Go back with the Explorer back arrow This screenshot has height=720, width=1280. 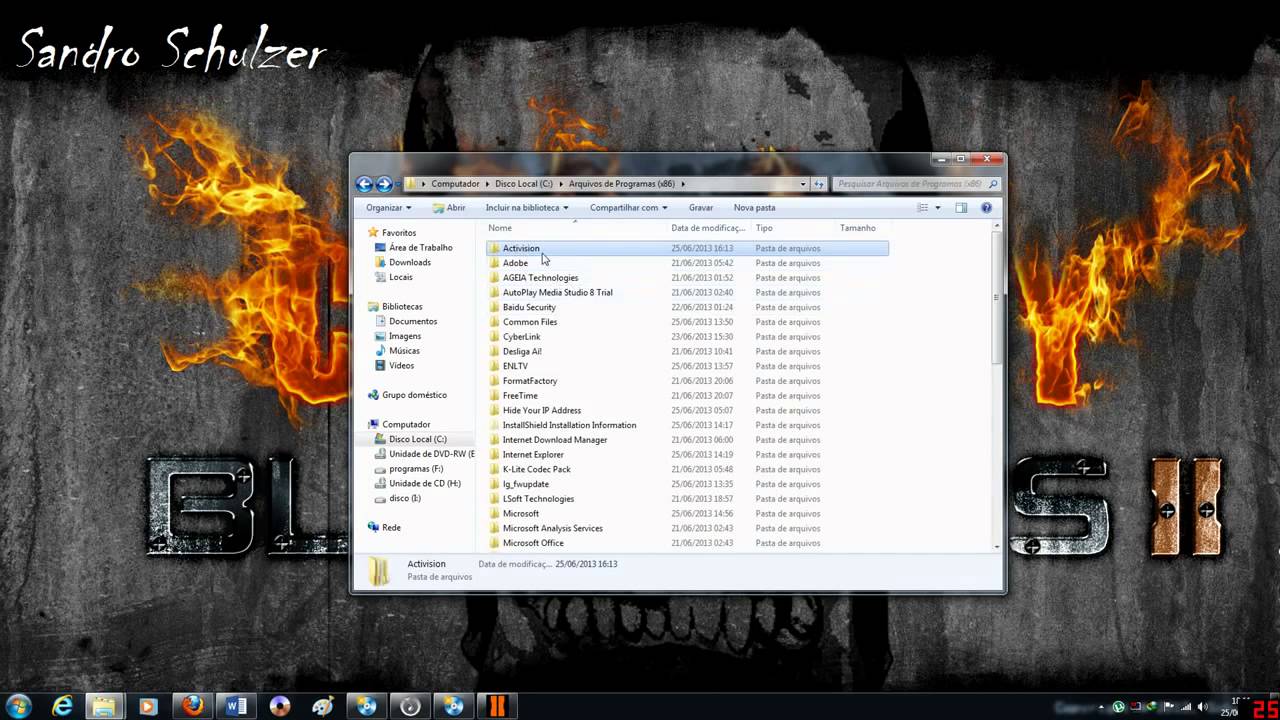(364, 184)
